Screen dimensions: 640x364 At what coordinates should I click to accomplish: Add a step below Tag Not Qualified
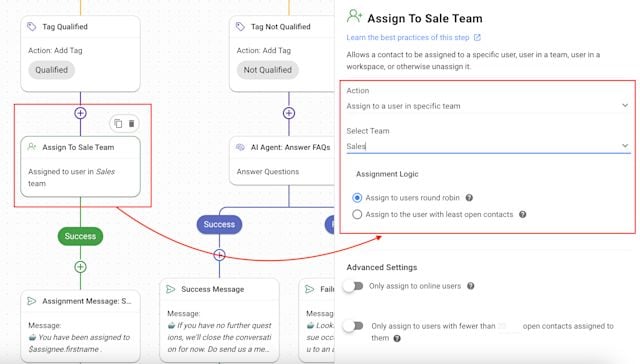click(289, 113)
